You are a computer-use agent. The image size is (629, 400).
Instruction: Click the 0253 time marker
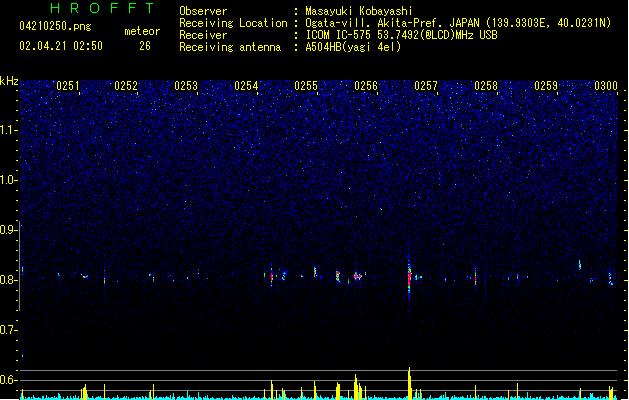[186, 86]
